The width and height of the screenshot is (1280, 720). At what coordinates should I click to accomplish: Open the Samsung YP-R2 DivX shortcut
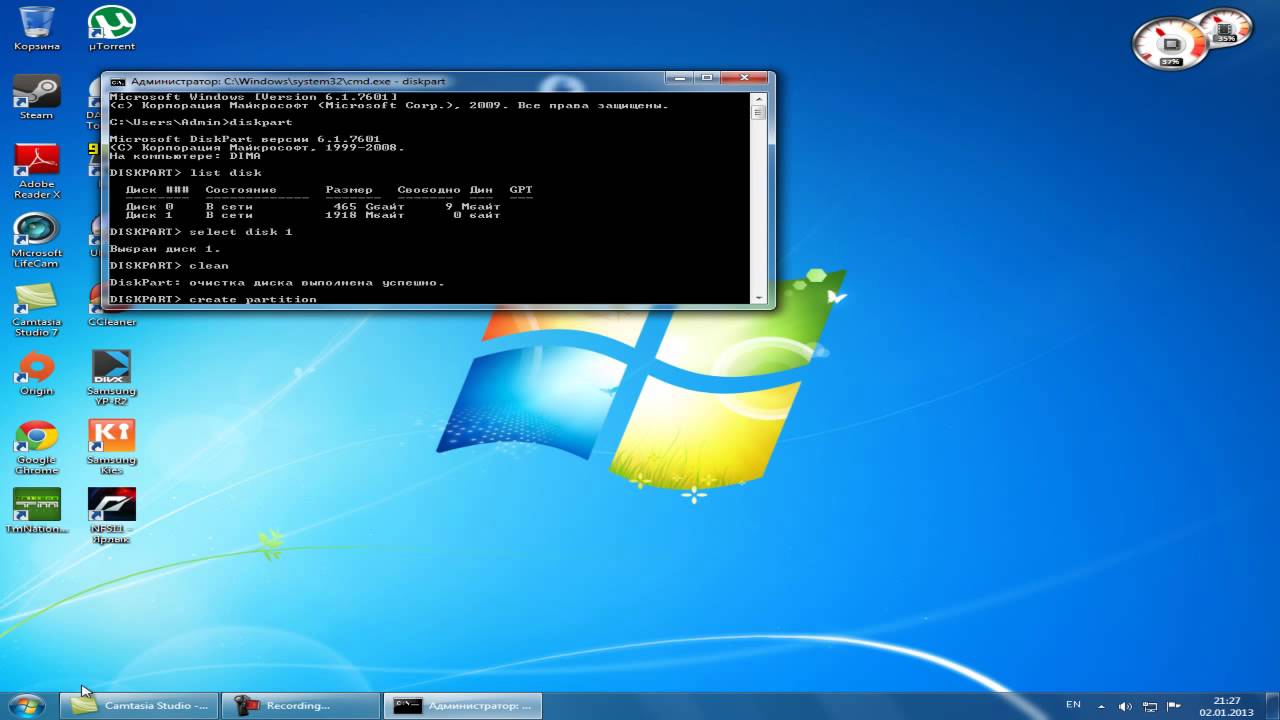112,378
